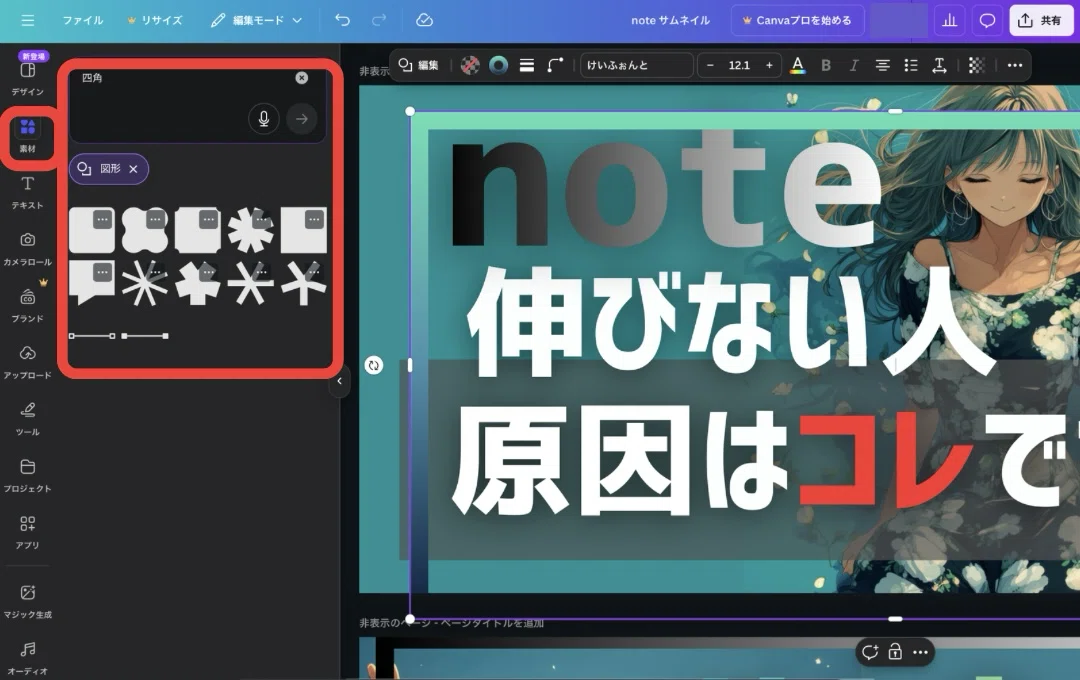
Task: Click the 編集 shape edit button
Action: (419, 65)
